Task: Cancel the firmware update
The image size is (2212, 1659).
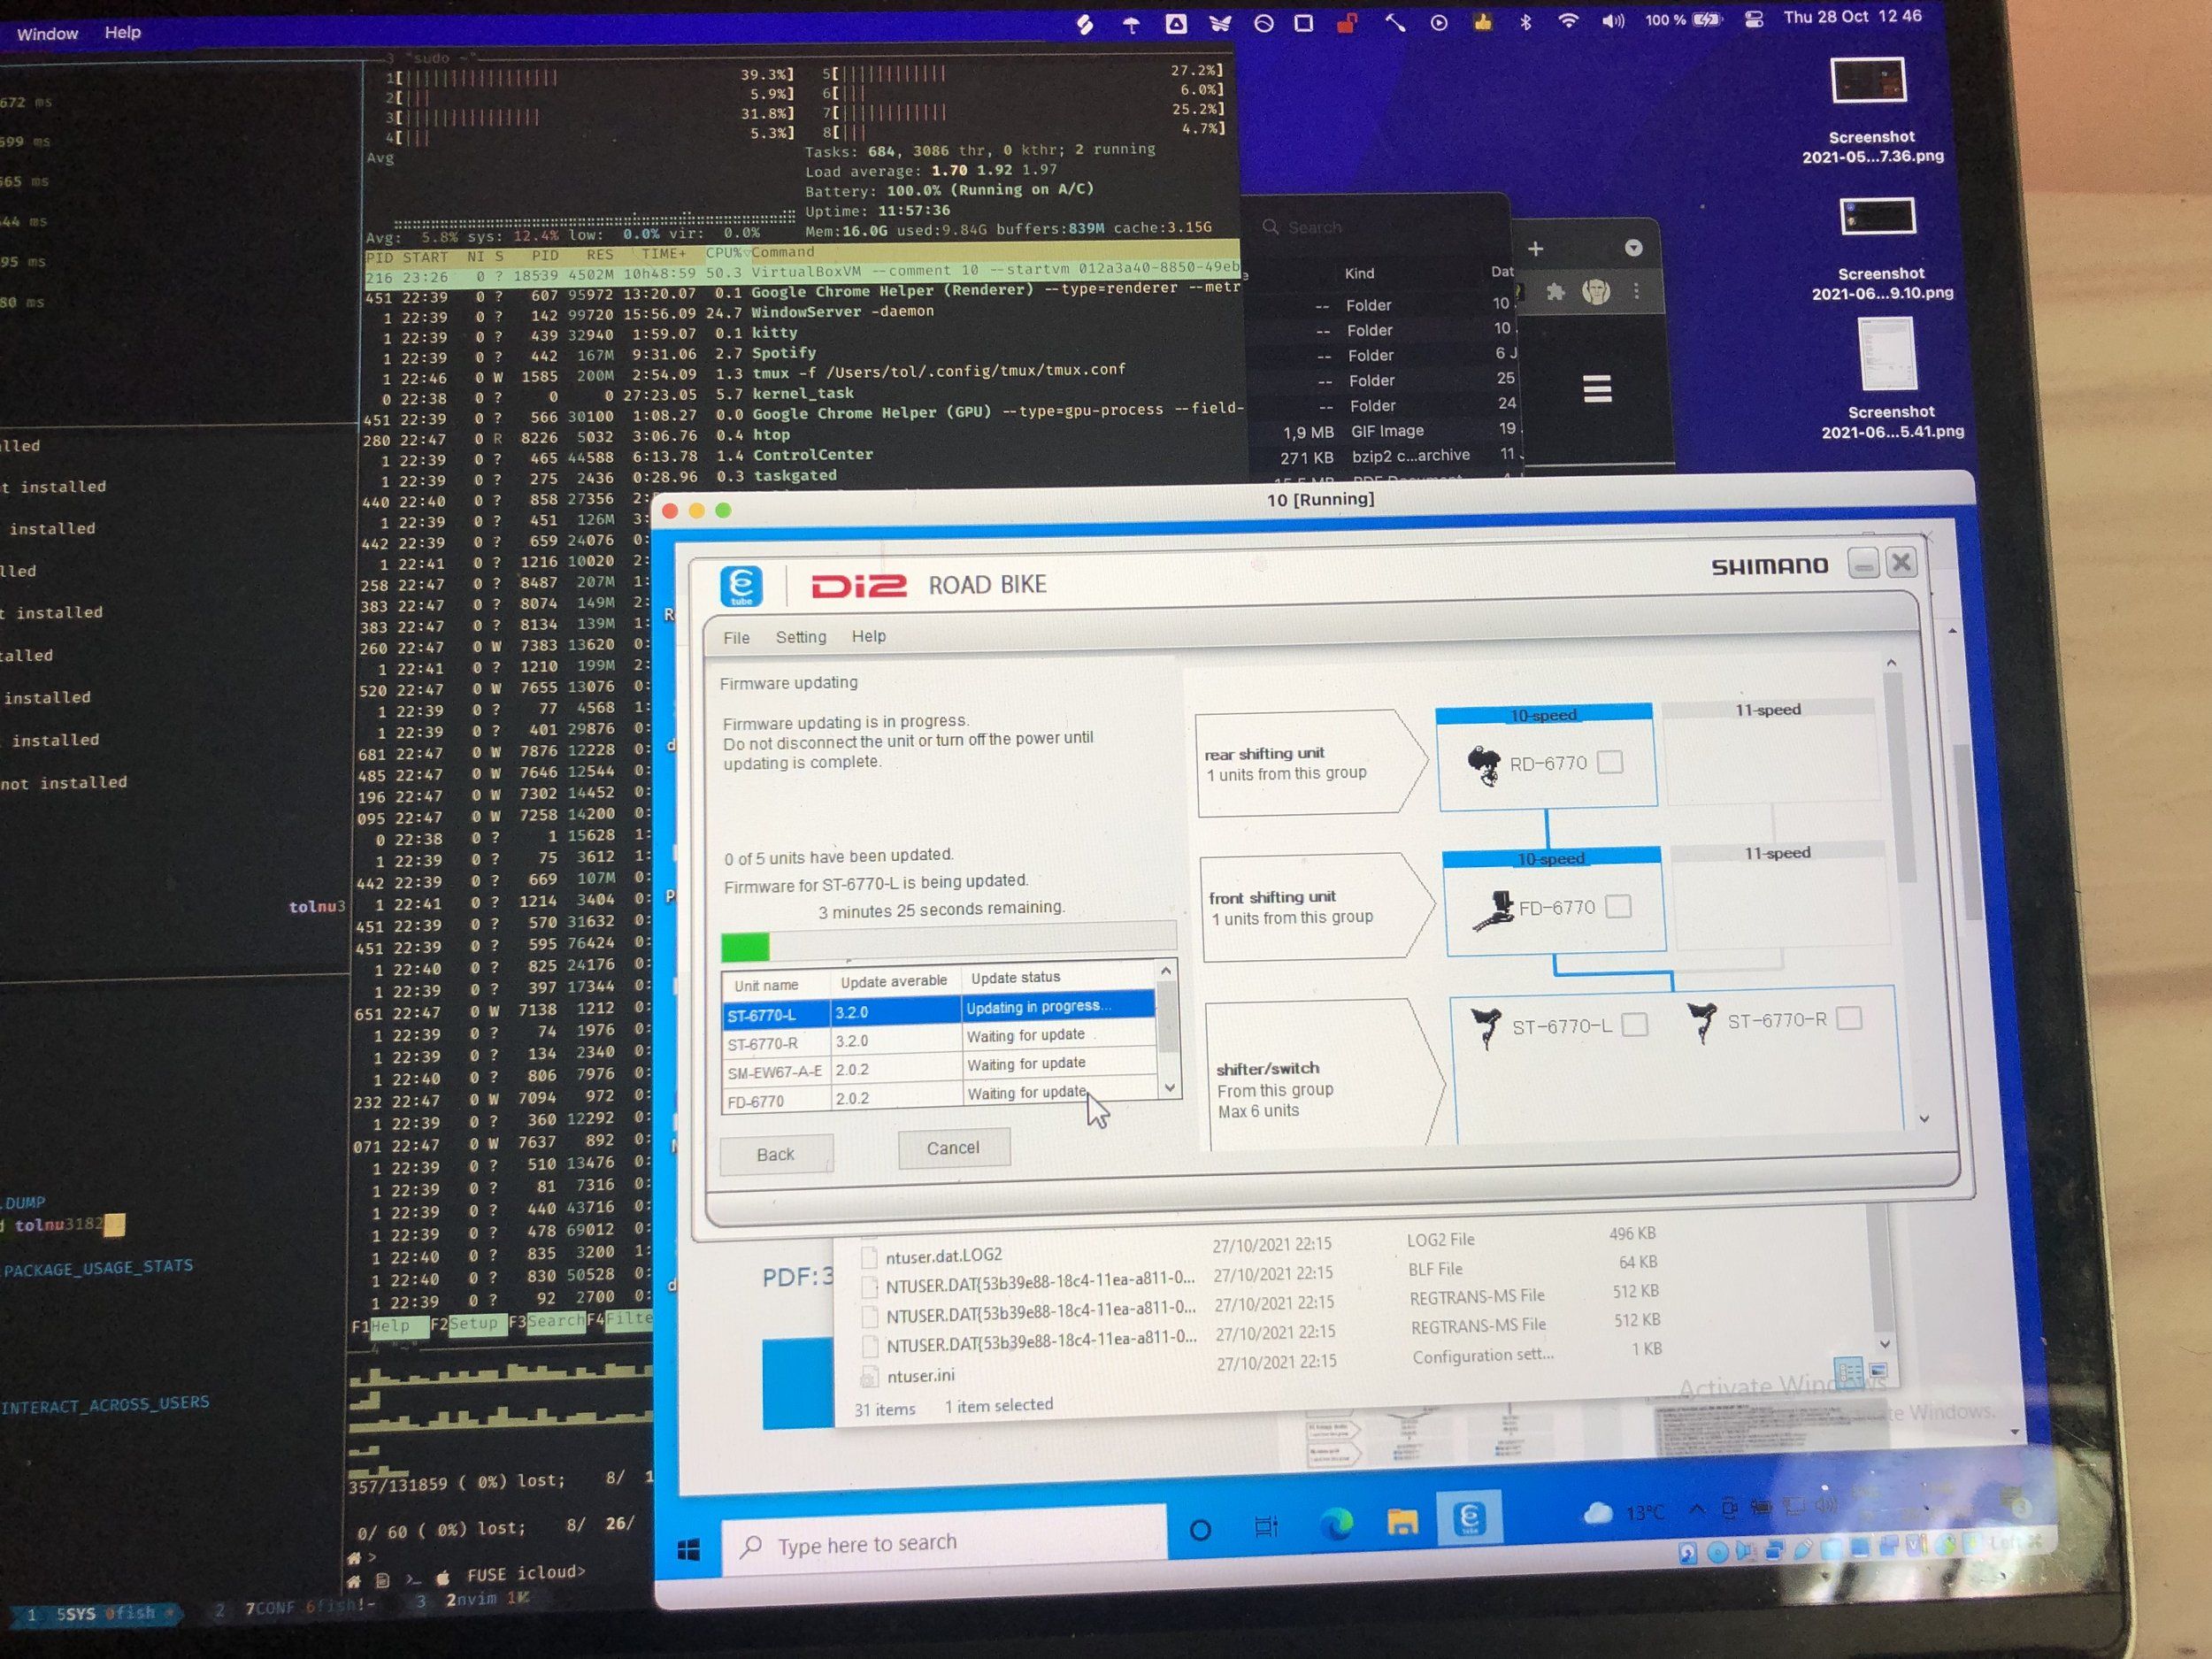Action: 953,1148
